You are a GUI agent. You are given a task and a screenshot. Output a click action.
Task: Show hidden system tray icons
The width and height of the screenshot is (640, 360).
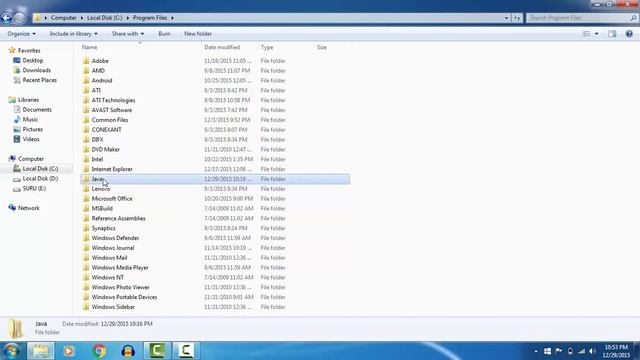[536, 351]
